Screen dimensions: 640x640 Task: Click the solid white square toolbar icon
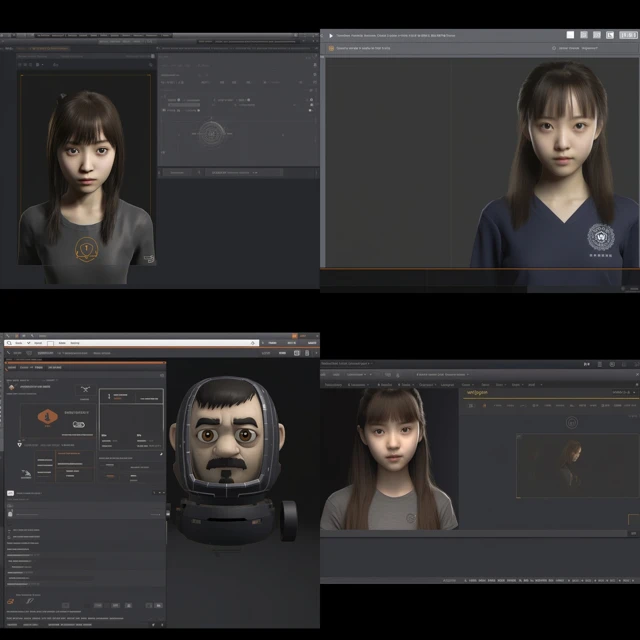click(570, 35)
